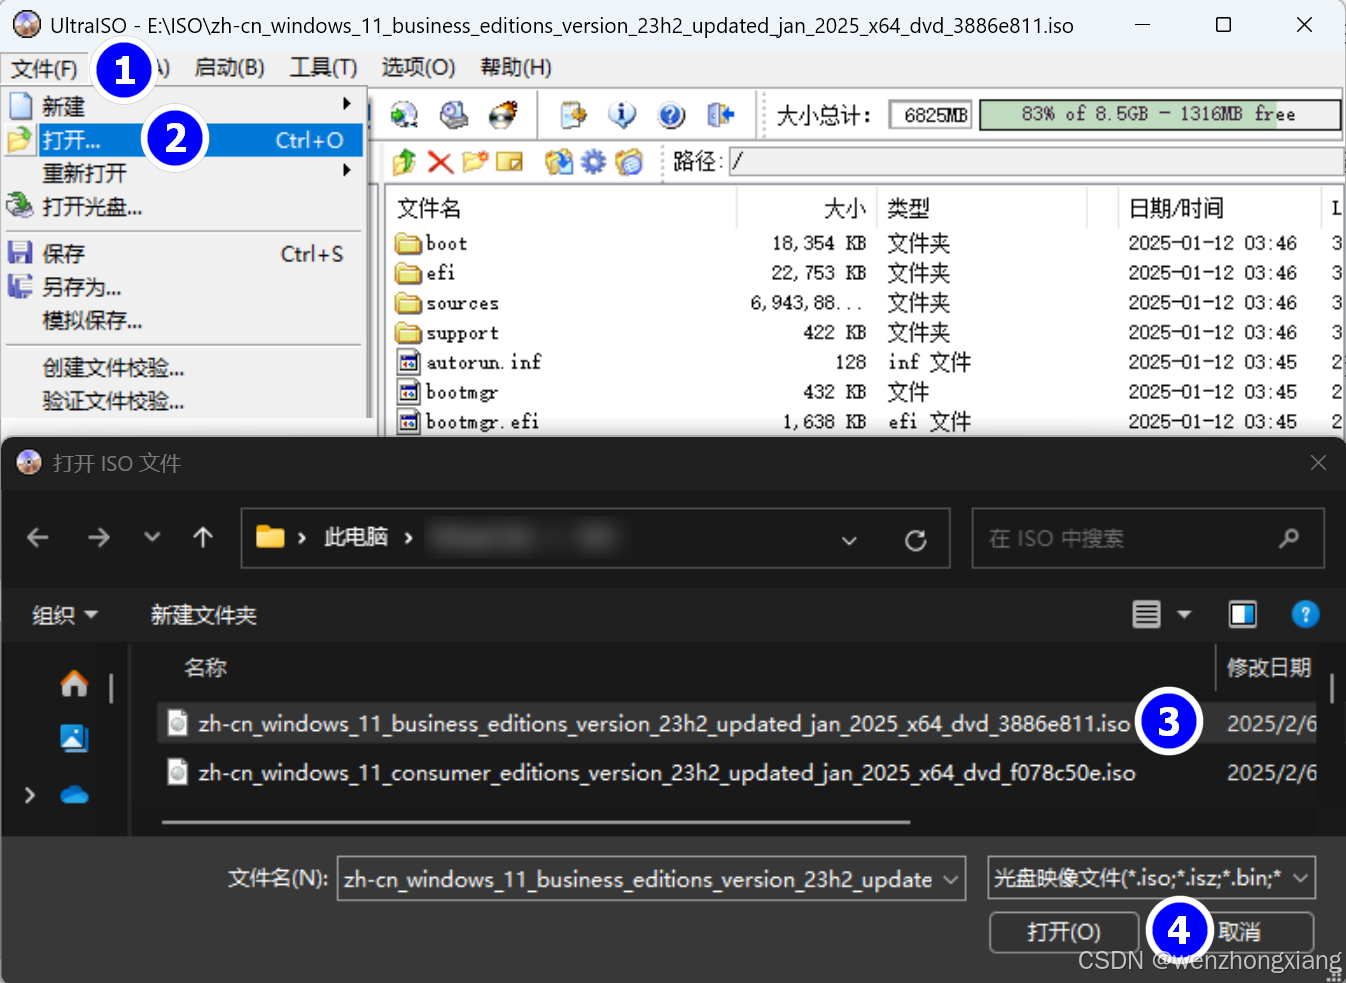Open the 选项(O) menu
The height and width of the screenshot is (983, 1346).
pyautogui.click(x=418, y=67)
